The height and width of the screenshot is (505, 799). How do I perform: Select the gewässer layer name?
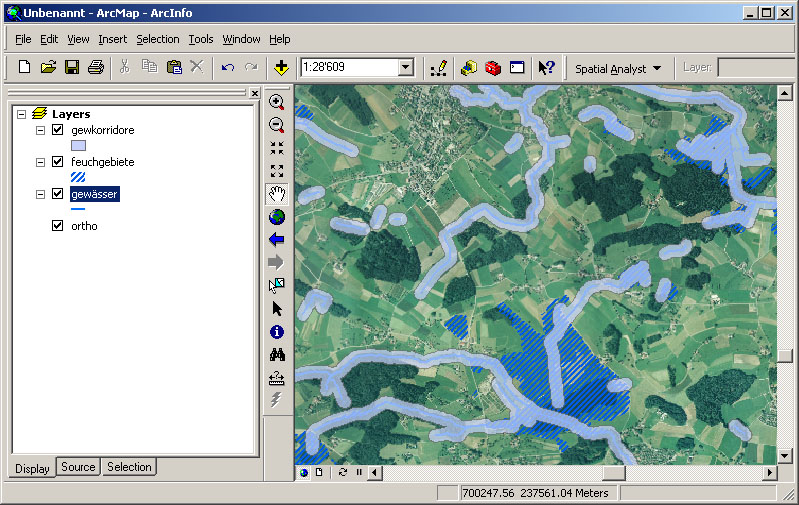pyautogui.click(x=95, y=195)
